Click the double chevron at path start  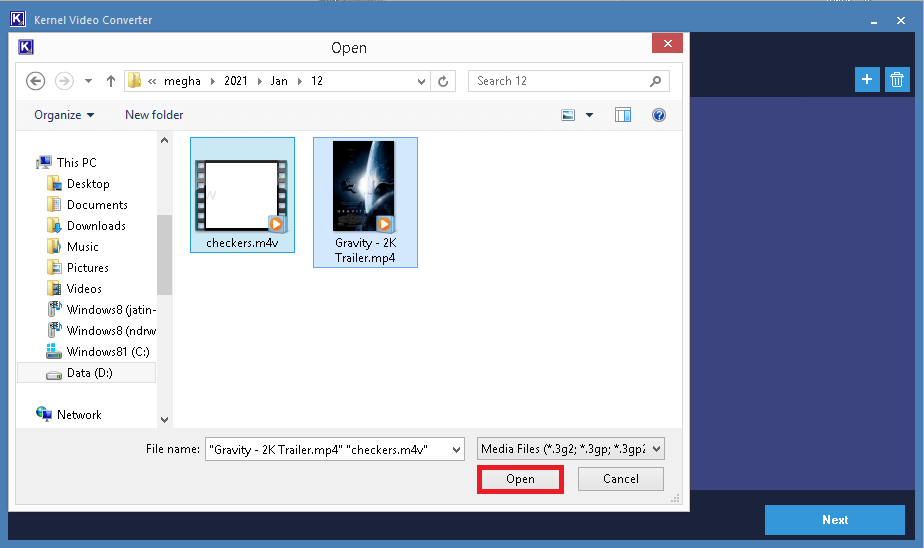tap(152, 81)
